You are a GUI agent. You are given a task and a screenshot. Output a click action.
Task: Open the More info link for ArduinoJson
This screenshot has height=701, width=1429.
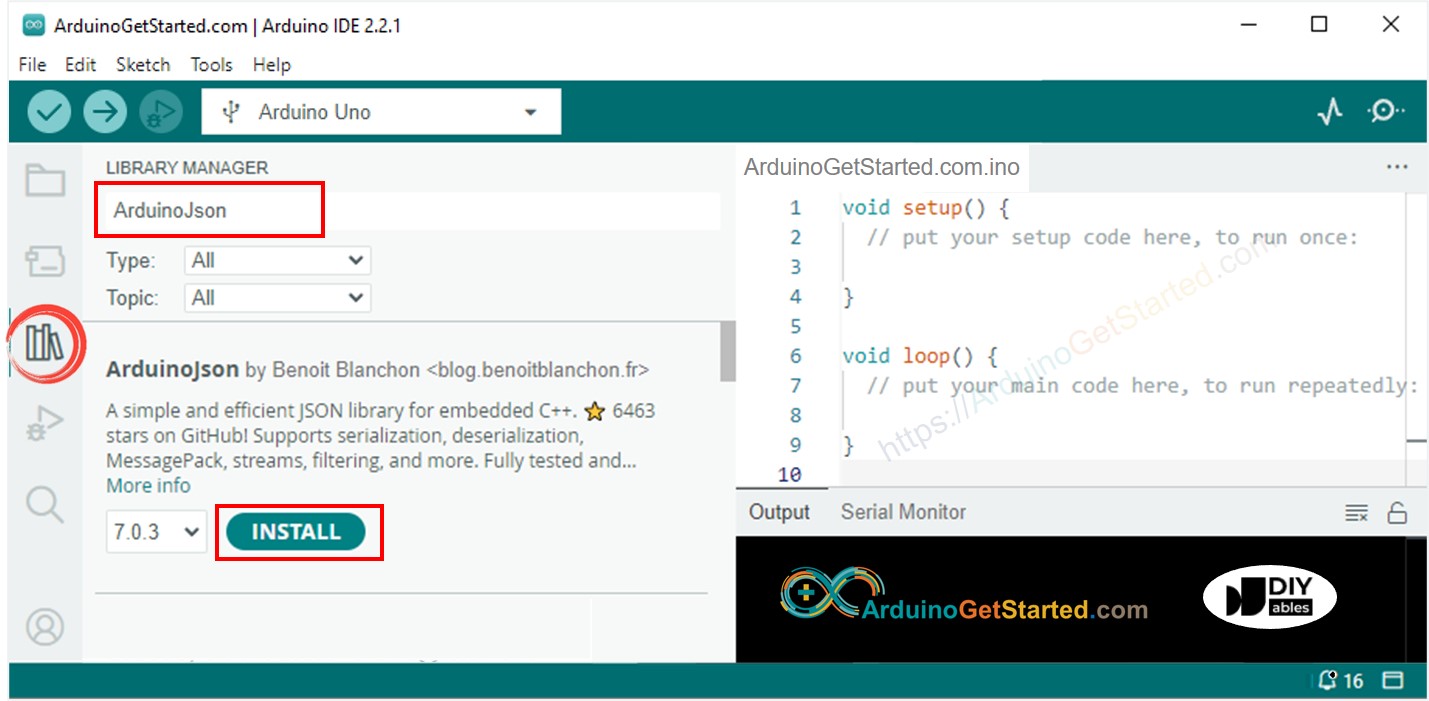point(147,485)
